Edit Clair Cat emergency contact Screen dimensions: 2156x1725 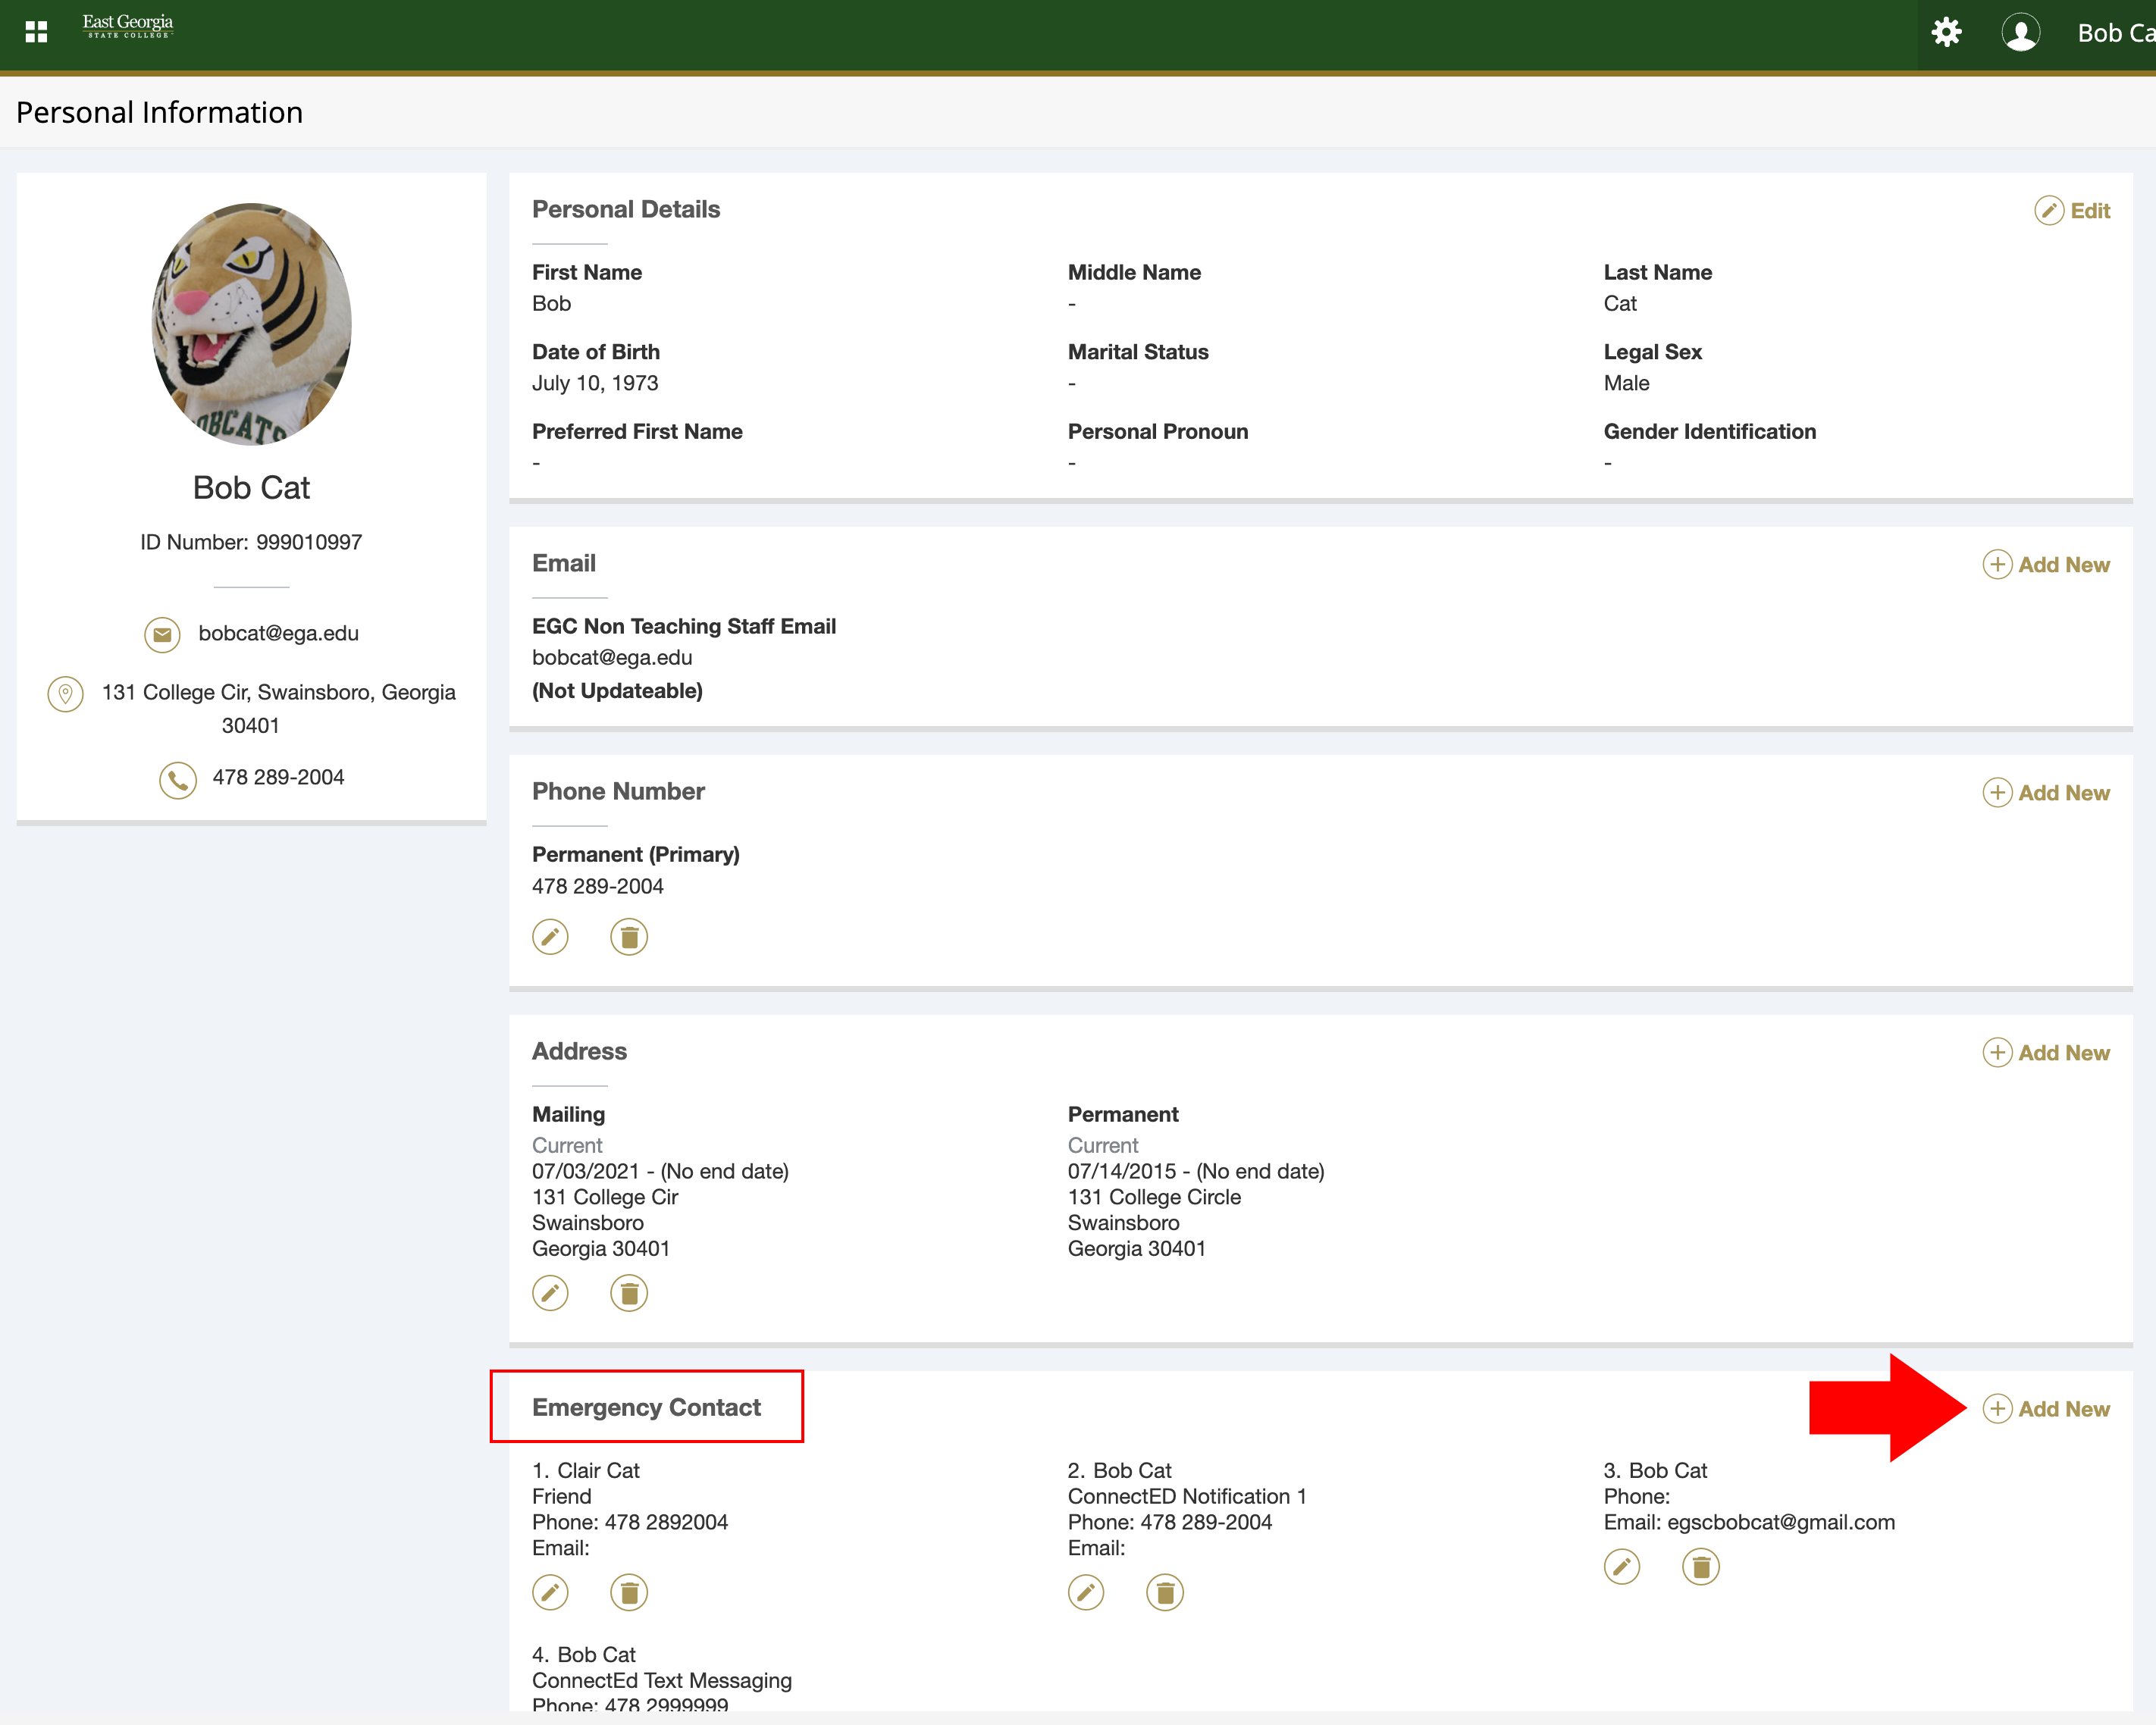tap(550, 1592)
